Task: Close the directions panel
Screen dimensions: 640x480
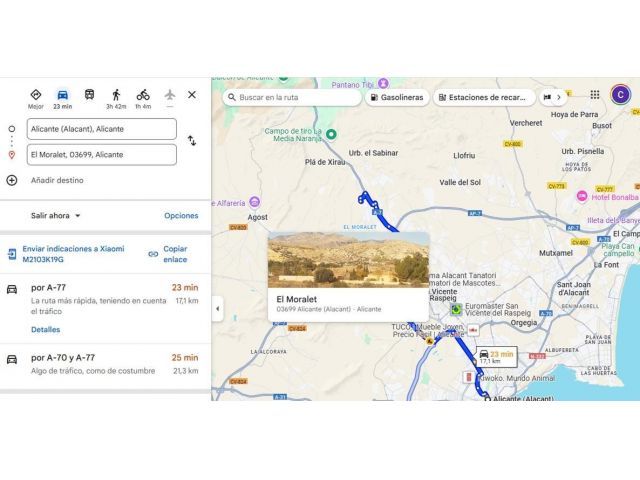Action: point(192,95)
